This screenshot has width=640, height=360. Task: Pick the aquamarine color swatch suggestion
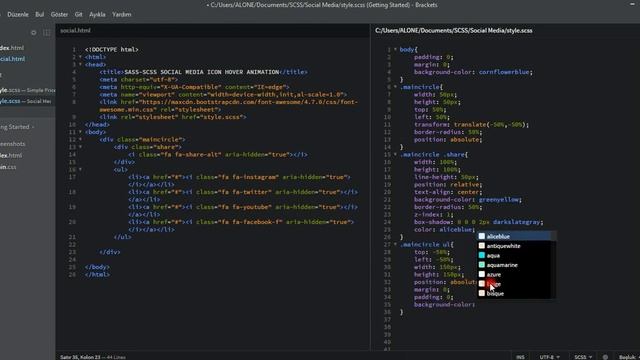(482, 265)
